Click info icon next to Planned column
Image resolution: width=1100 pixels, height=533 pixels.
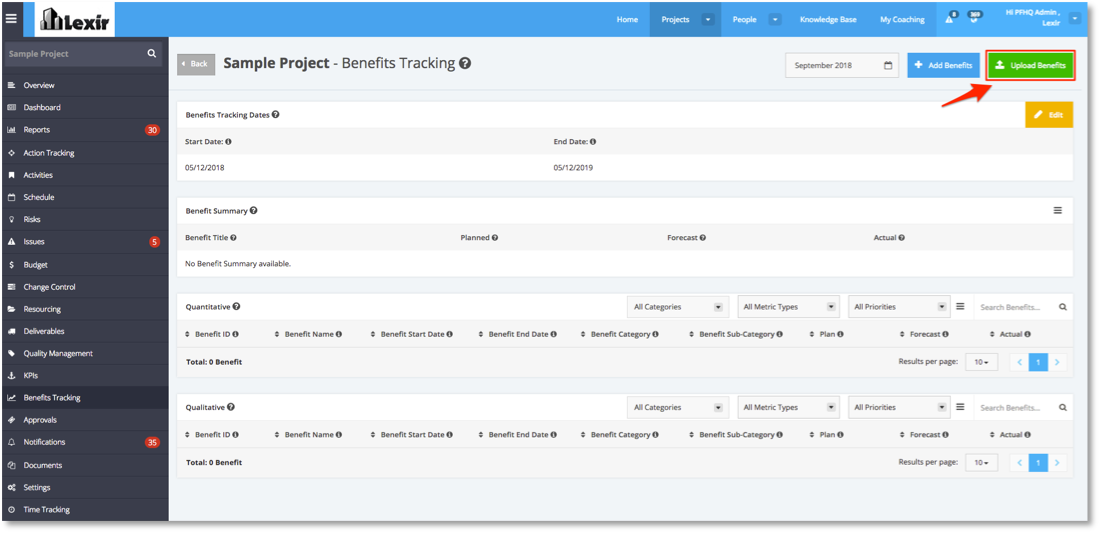click(x=495, y=238)
